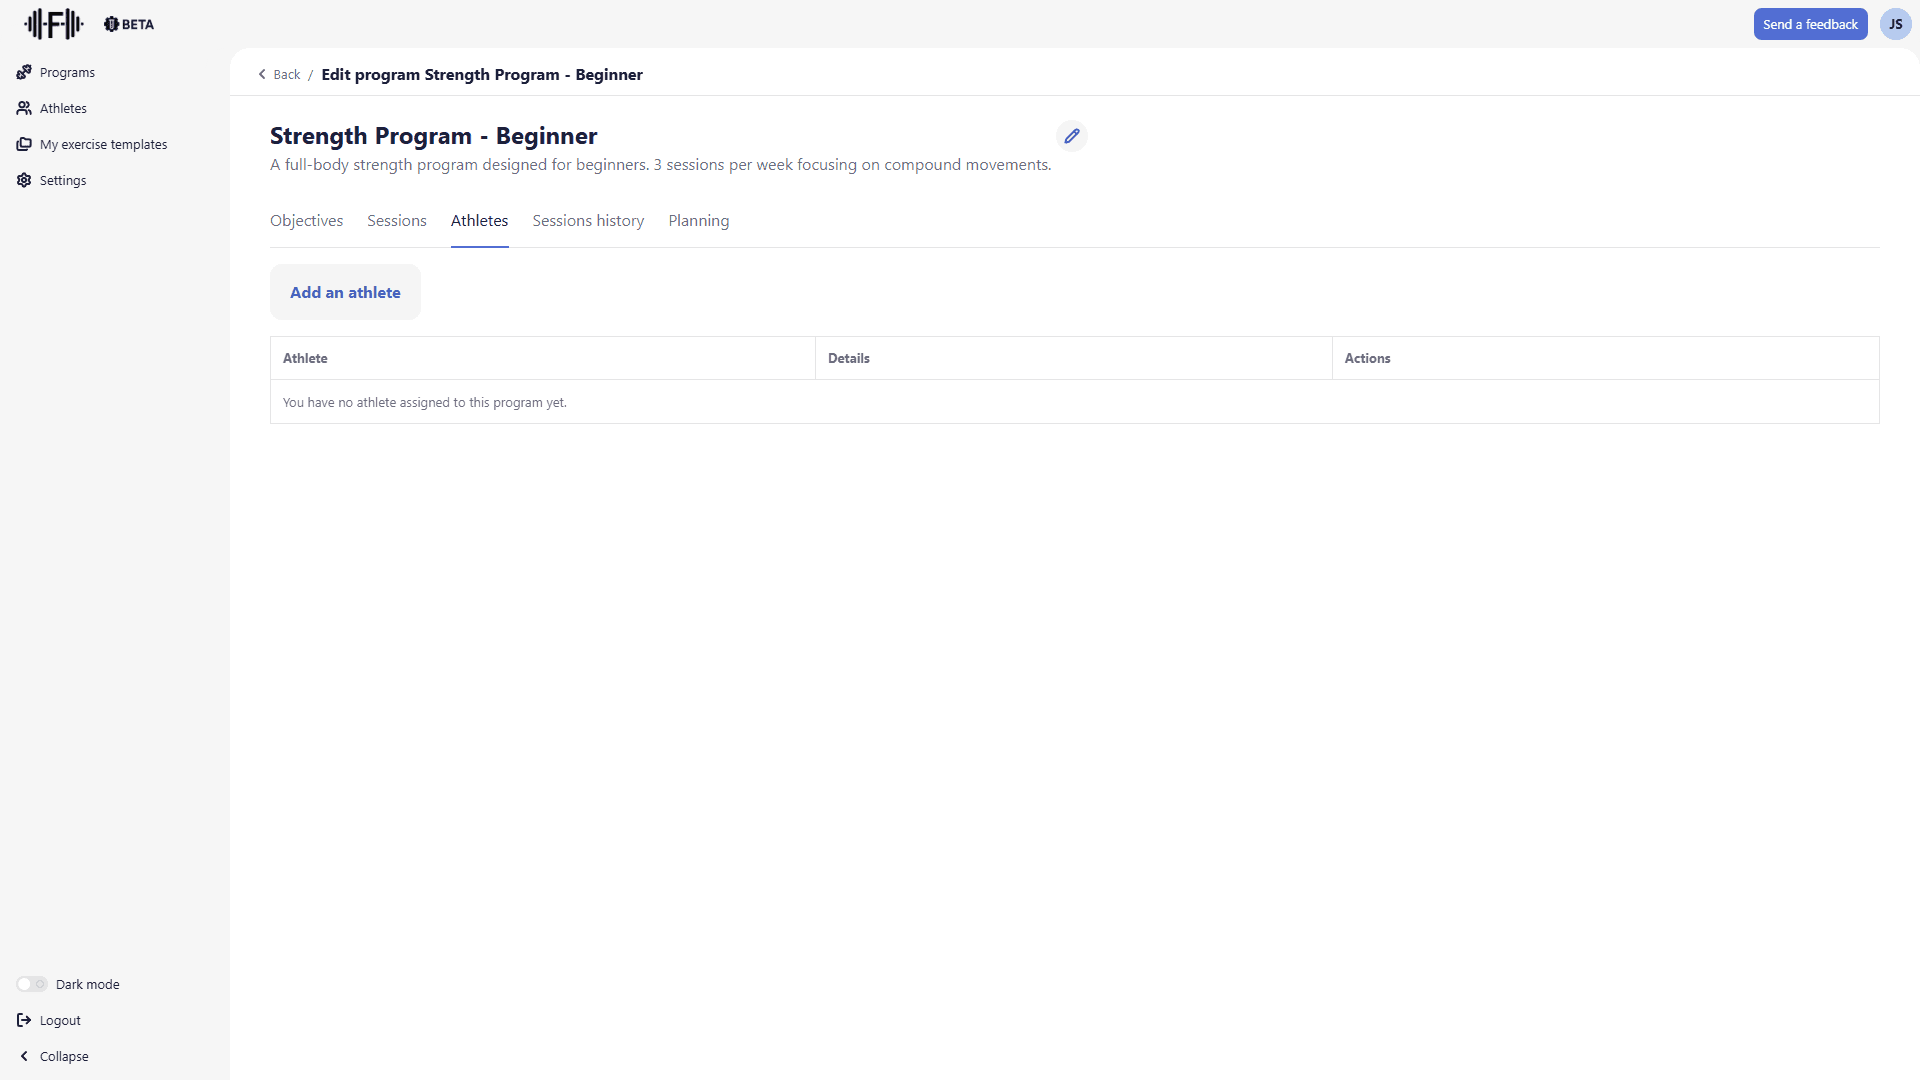Open the Sessions tab
The image size is (1920, 1080).
[x=396, y=221]
